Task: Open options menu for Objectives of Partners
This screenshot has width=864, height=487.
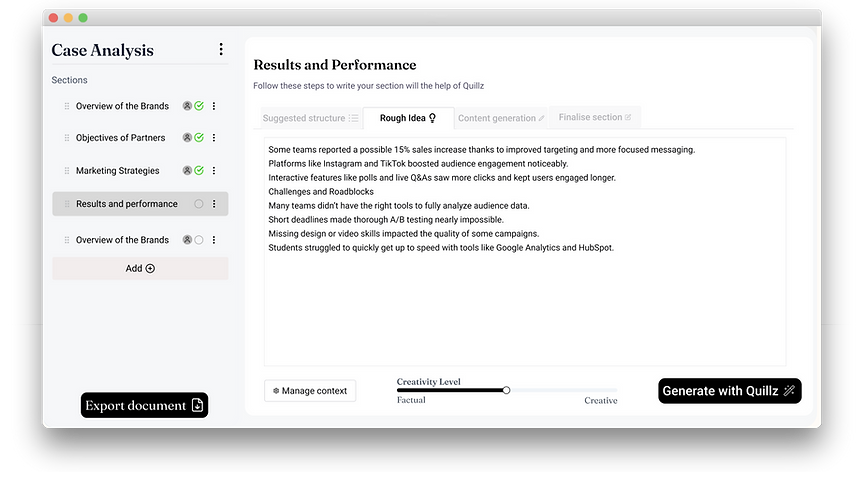Action: click(x=214, y=138)
